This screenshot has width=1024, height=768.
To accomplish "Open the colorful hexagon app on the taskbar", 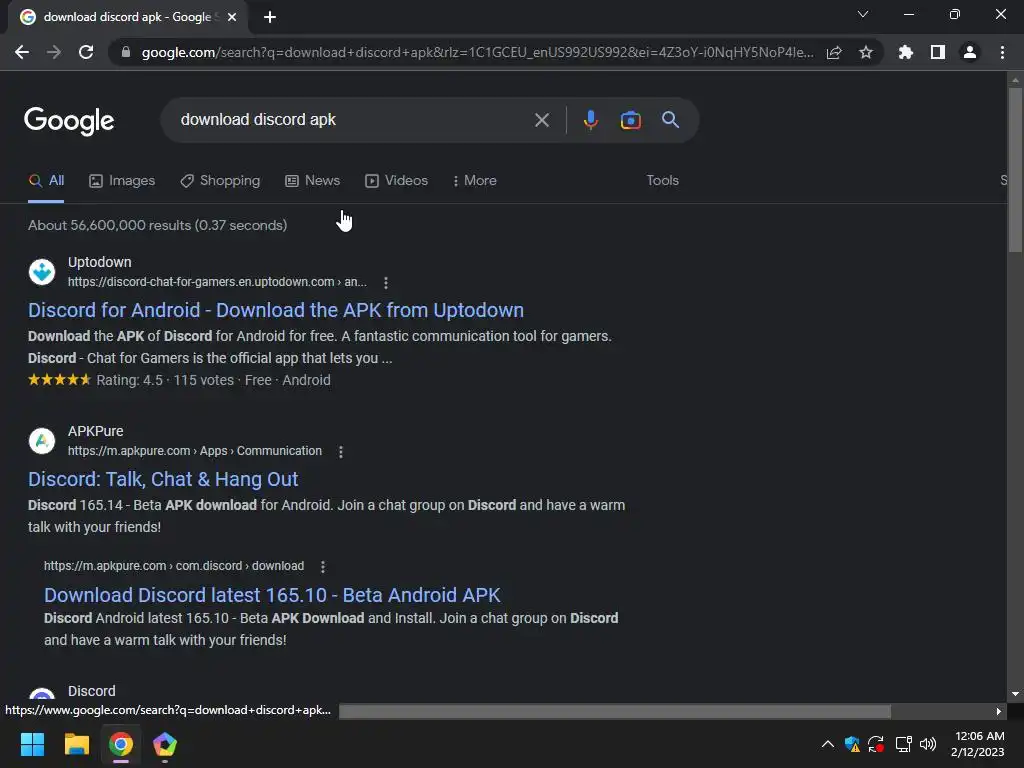I will [165, 744].
